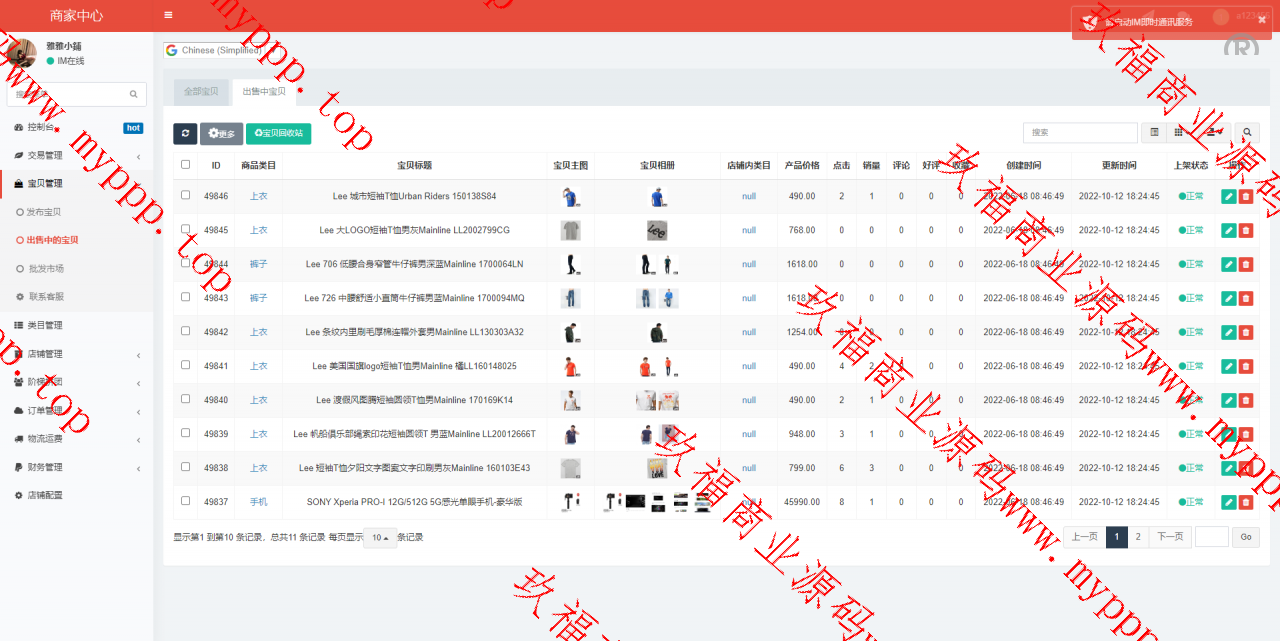Click the table search magnifier icon
Viewport: 1280px width, 641px height.
click(x=1246, y=133)
